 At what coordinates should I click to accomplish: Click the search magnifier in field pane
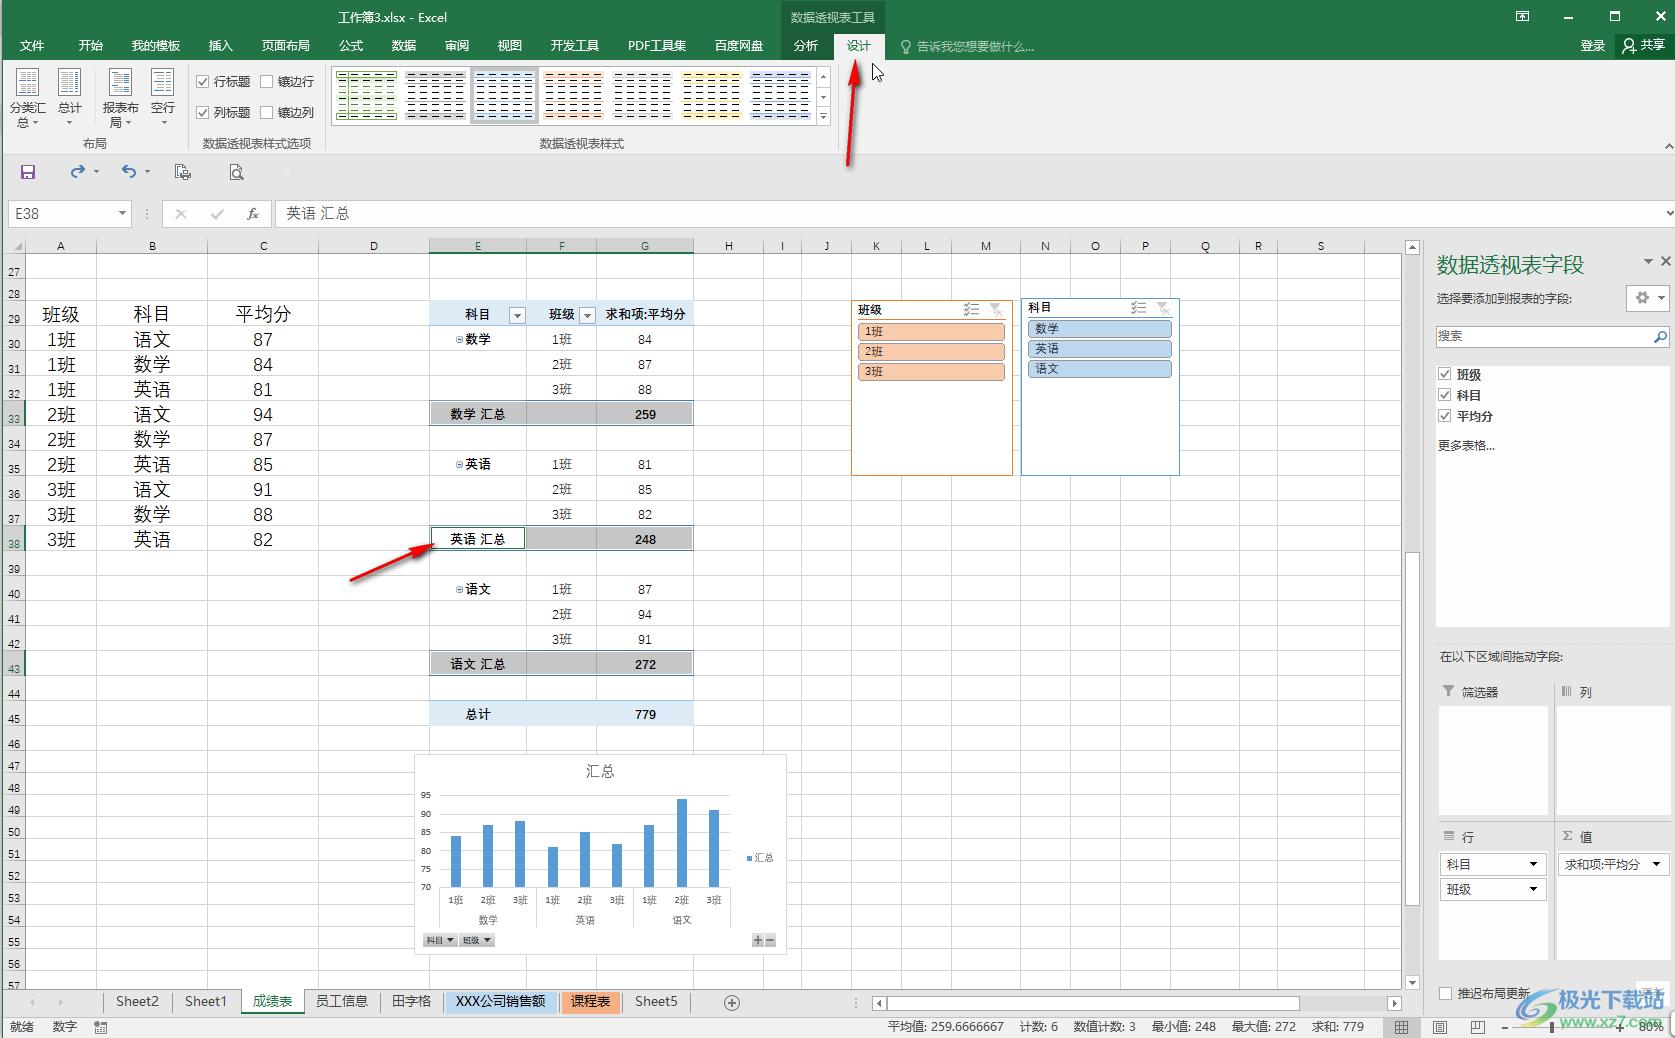click(x=1660, y=337)
